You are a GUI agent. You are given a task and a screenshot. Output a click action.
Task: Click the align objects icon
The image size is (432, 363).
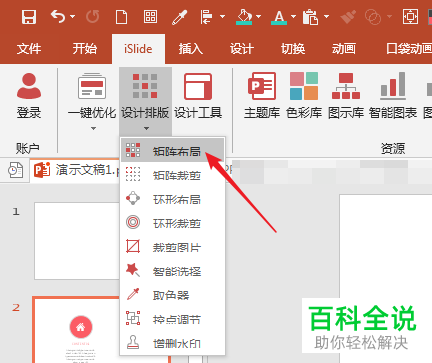coord(207,17)
